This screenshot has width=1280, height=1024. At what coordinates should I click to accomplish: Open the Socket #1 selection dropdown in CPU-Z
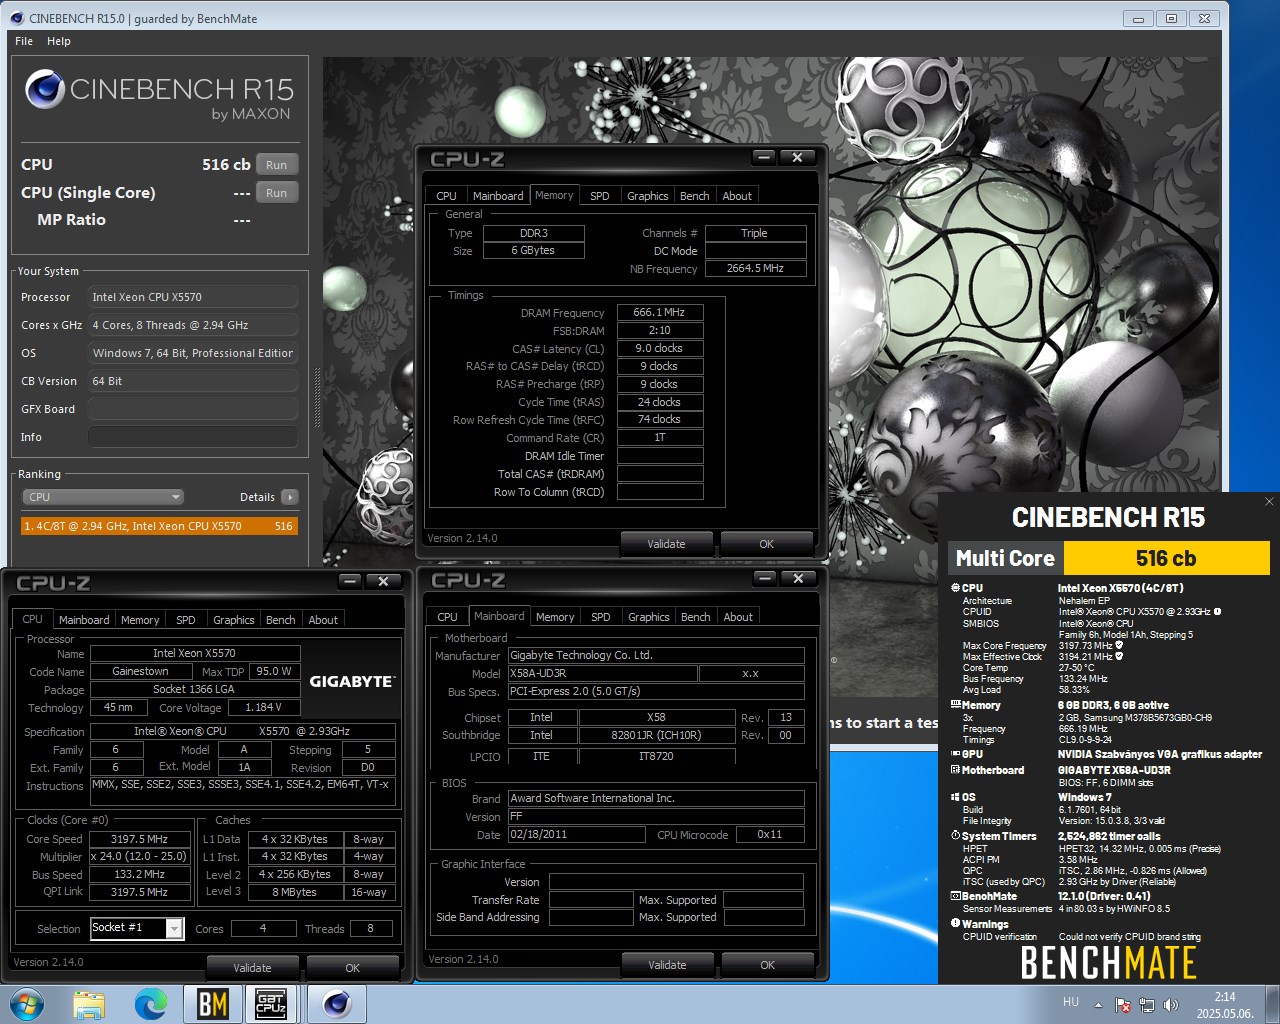pyautogui.click(x=137, y=928)
